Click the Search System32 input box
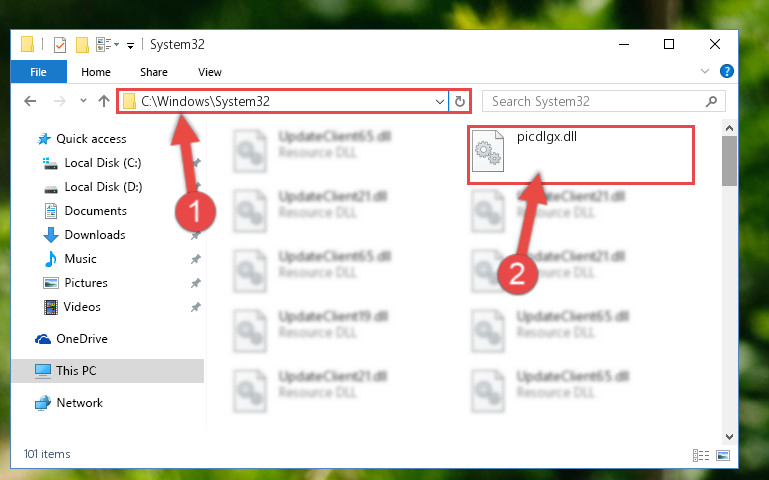 (x=595, y=101)
